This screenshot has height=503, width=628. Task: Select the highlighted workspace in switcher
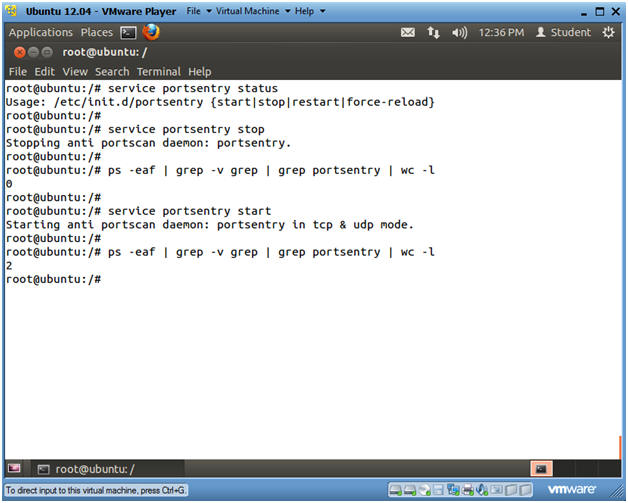pyautogui.click(x=541, y=469)
